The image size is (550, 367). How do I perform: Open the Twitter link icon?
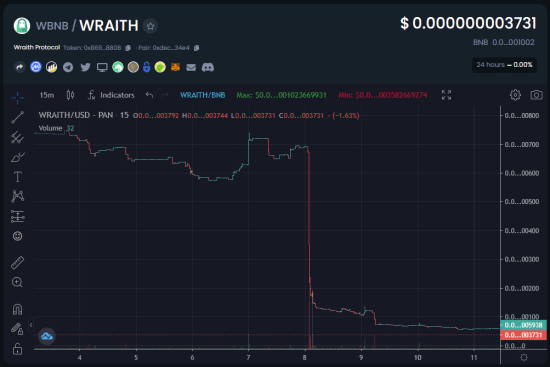tap(85, 67)
